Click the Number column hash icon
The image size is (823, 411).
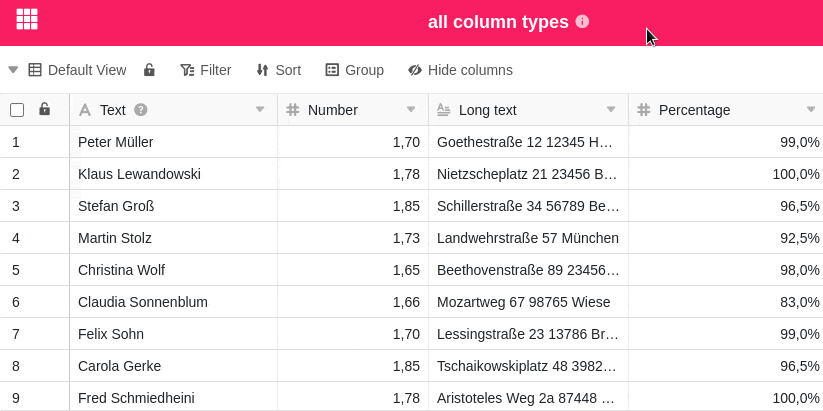[x=293, y=110]
